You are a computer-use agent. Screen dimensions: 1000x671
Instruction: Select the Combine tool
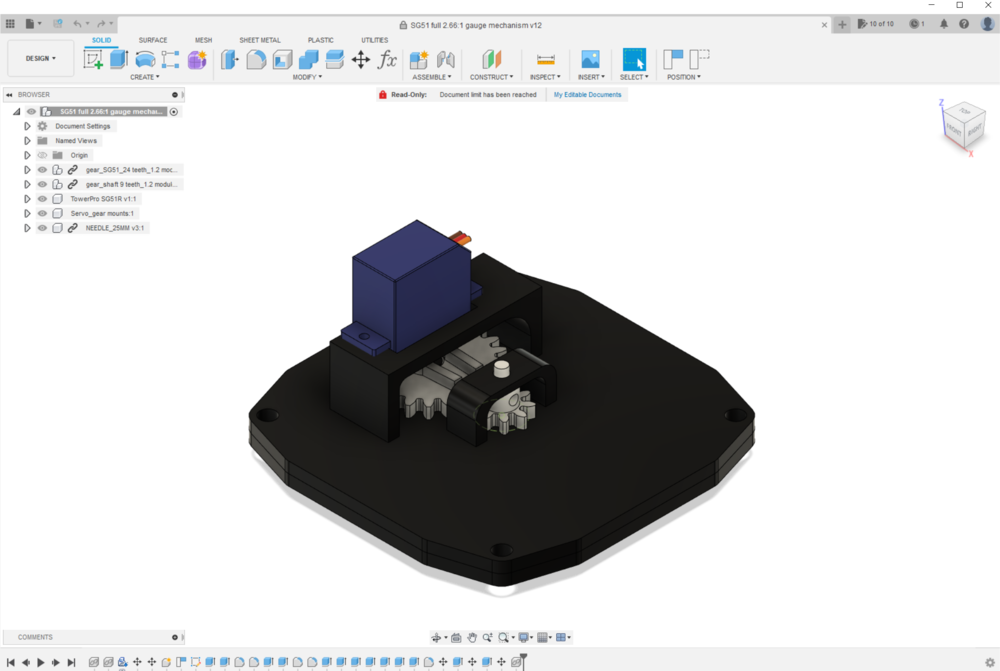coord(309,59)
